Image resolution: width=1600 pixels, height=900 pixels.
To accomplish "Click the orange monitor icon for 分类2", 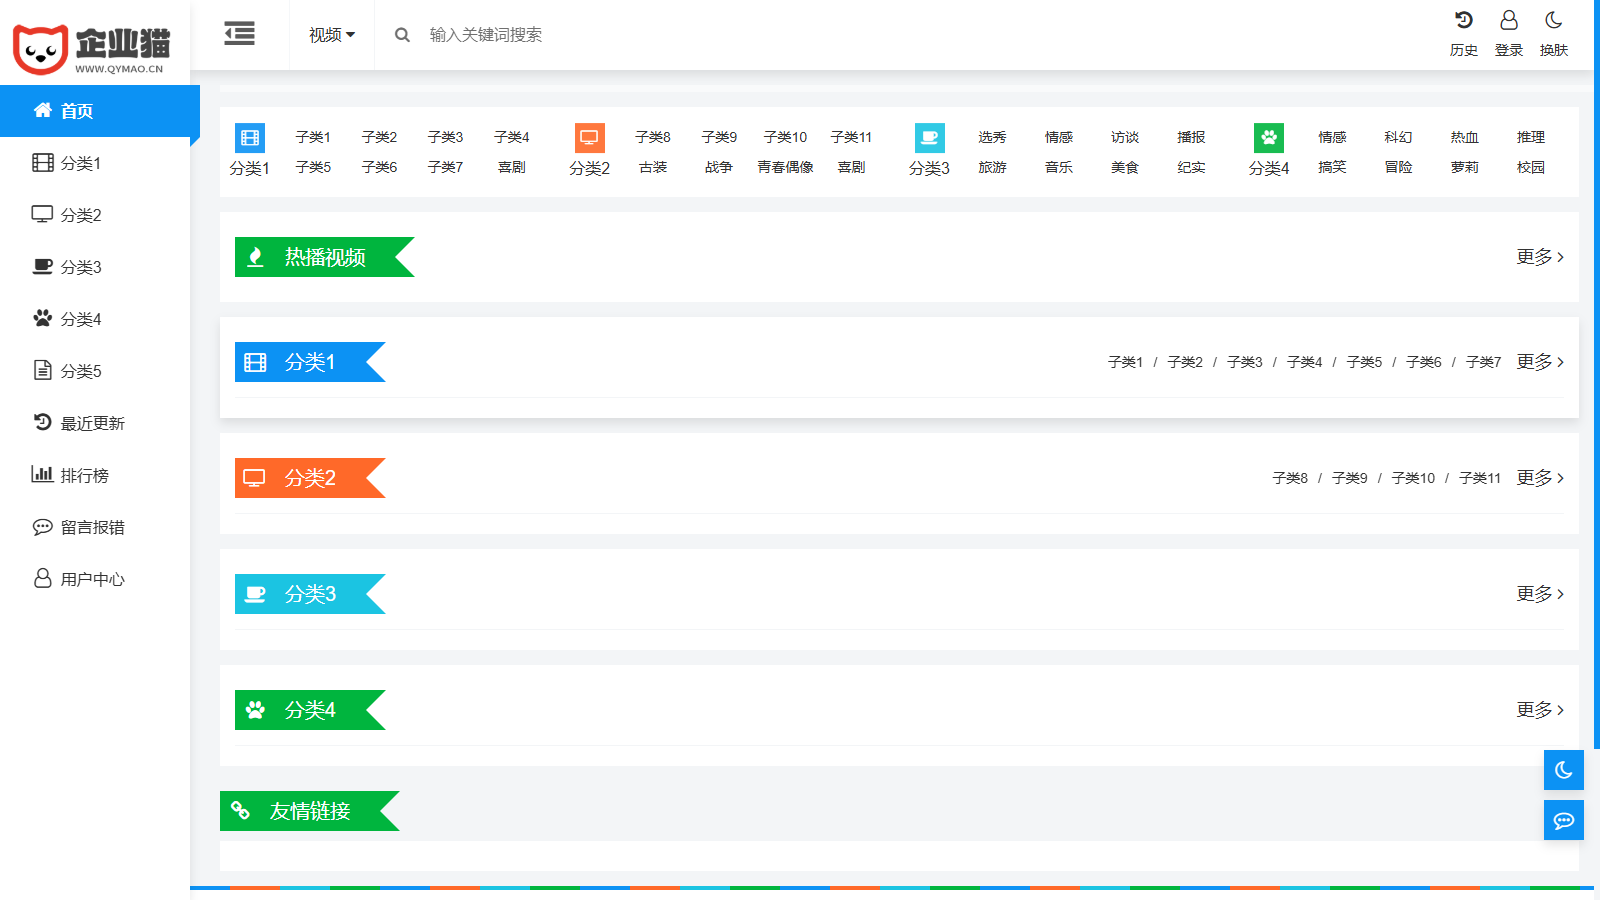I will [x=589, y=138].
